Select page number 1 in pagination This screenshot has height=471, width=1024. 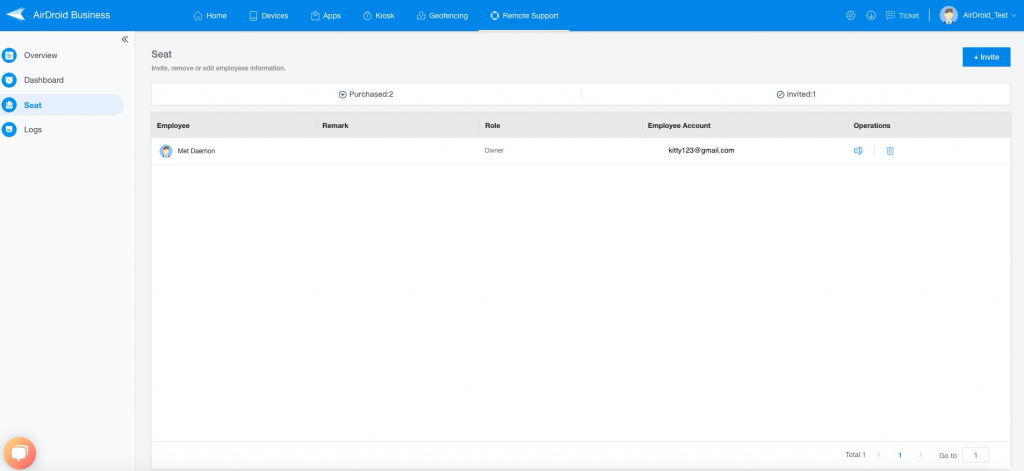pos(900,455)
